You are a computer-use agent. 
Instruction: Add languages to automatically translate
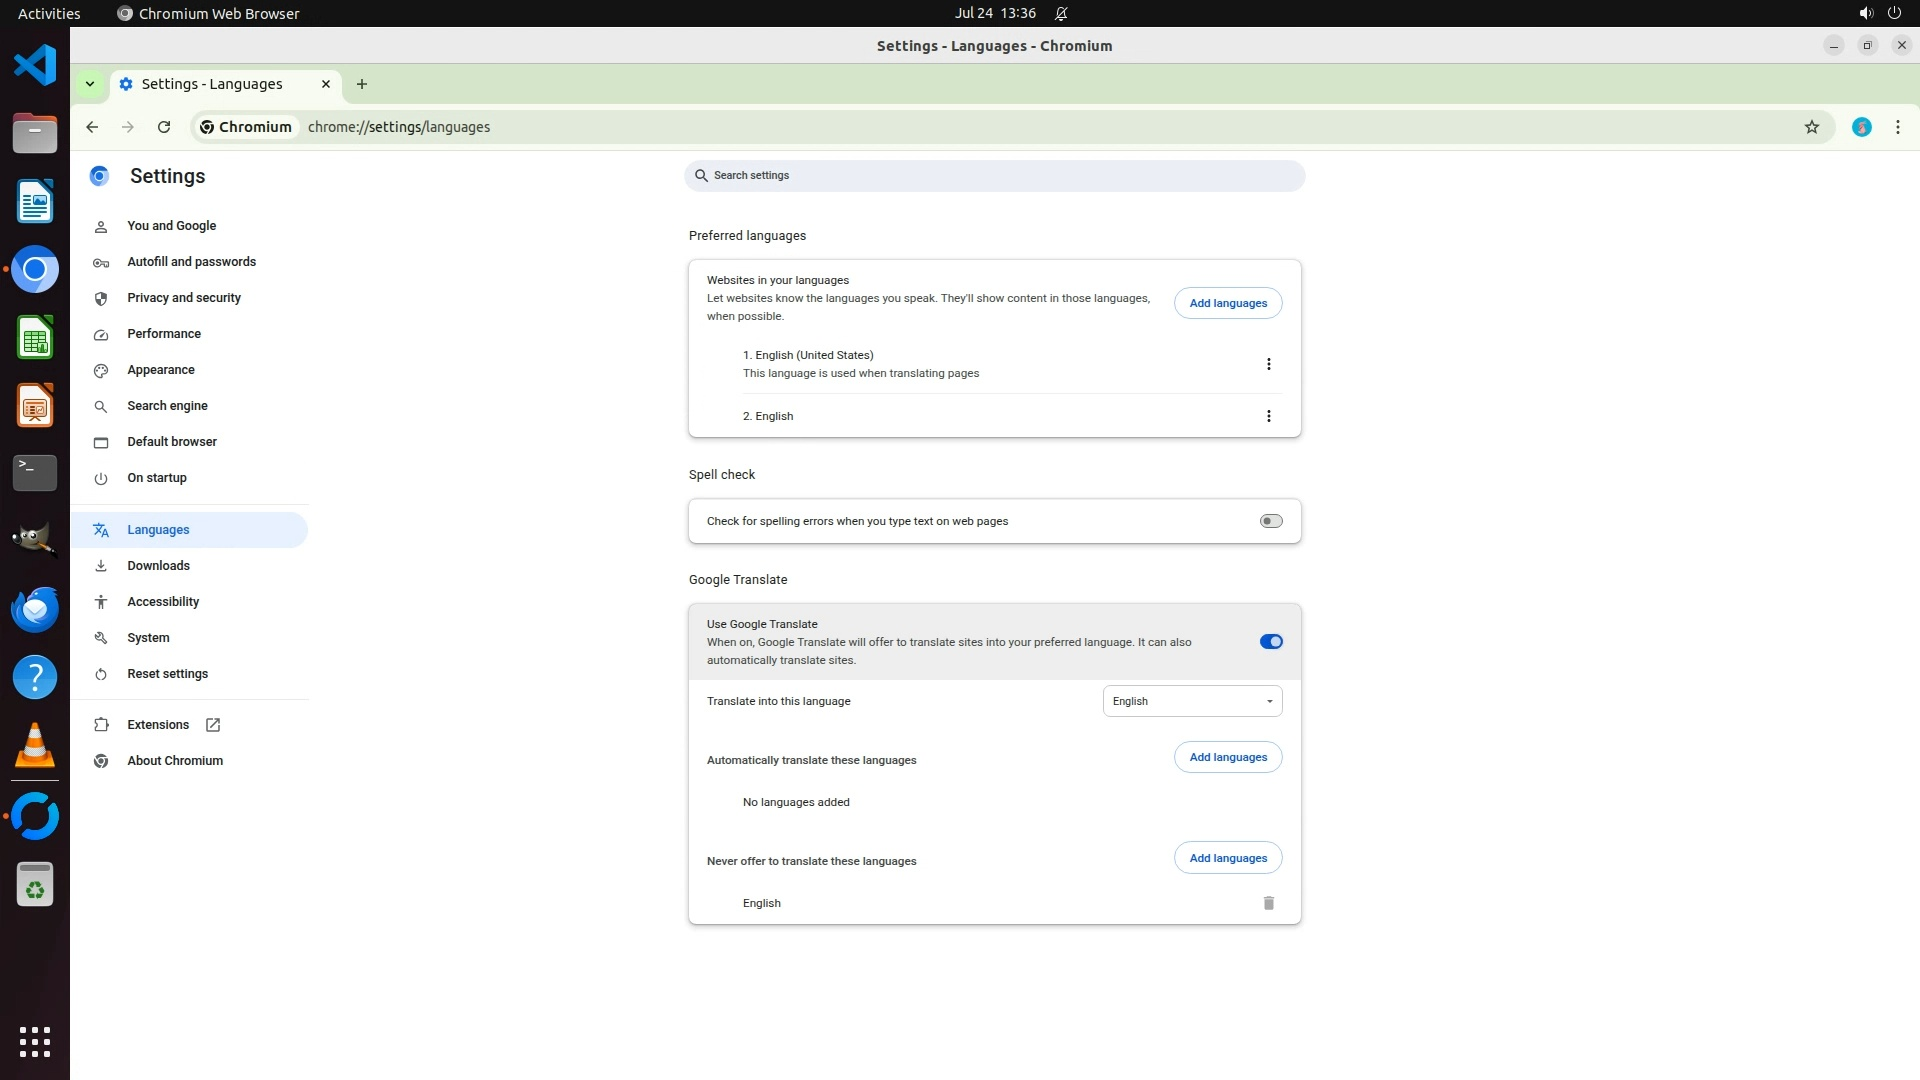tap(1227, 757)
